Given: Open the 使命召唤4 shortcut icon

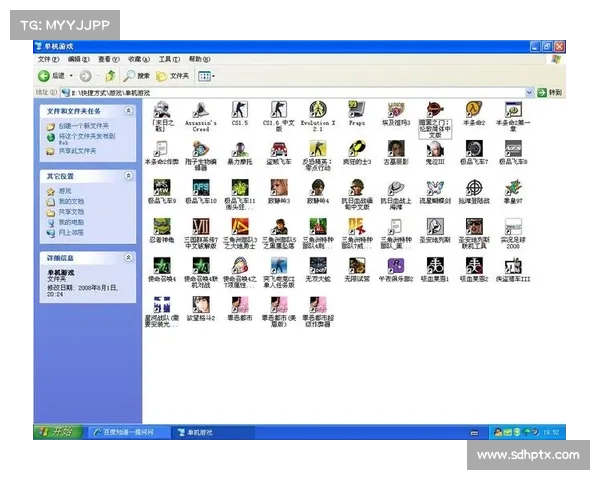Looking at the screenshot, I should pos(162,269).
